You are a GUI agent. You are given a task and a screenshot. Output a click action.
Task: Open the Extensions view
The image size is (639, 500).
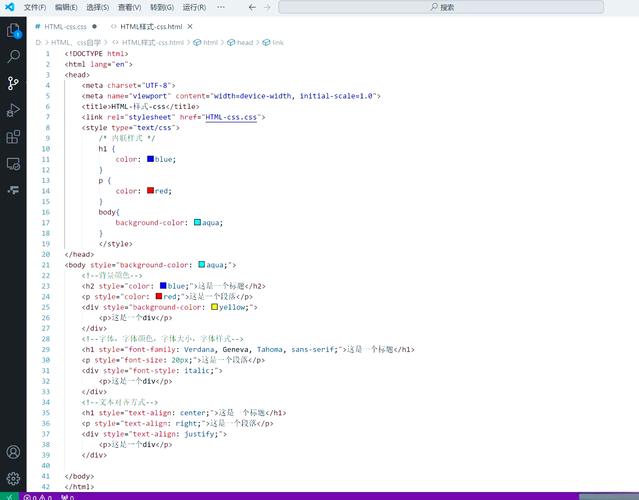pyautogui.click(x=13, y=137)
